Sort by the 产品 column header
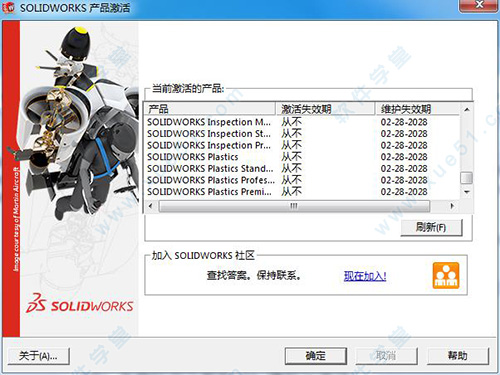 pyautogui.click(x=210, y=109)
